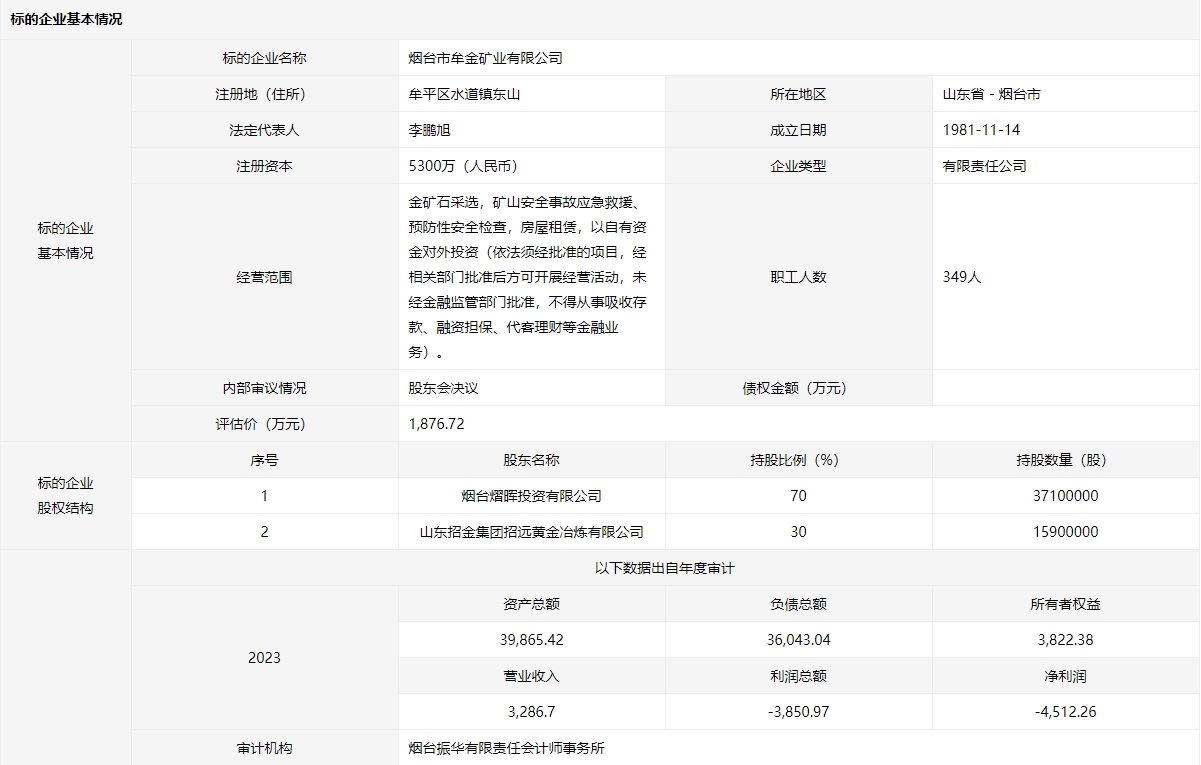Select the 资产总额 header cell

[x=531, y=604]
